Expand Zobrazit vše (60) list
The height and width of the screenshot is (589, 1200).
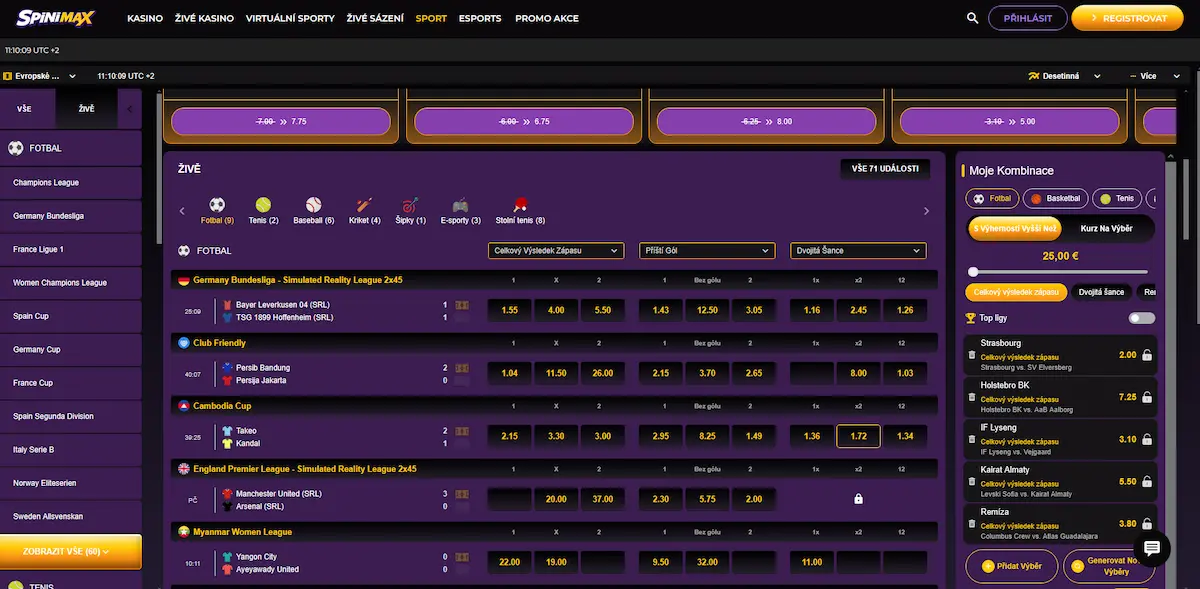point(70,550)
